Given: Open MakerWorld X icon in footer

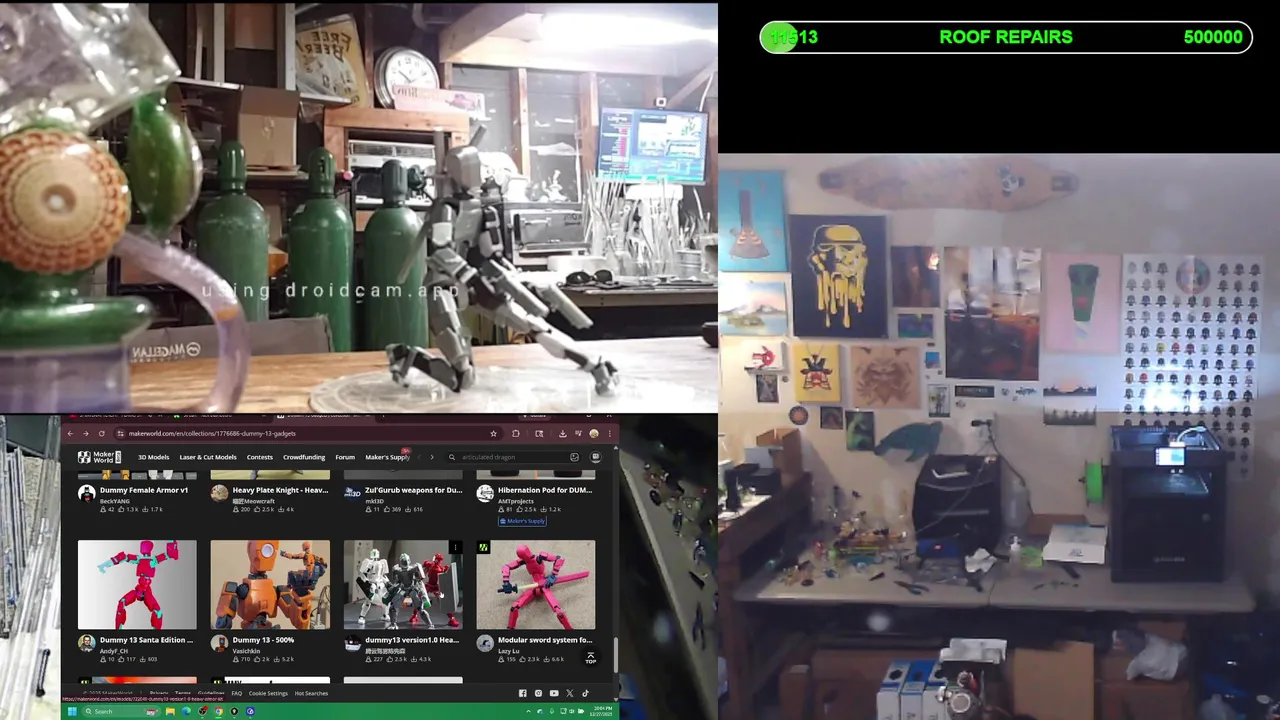Looking at the screenshot, I should [570, 693].
